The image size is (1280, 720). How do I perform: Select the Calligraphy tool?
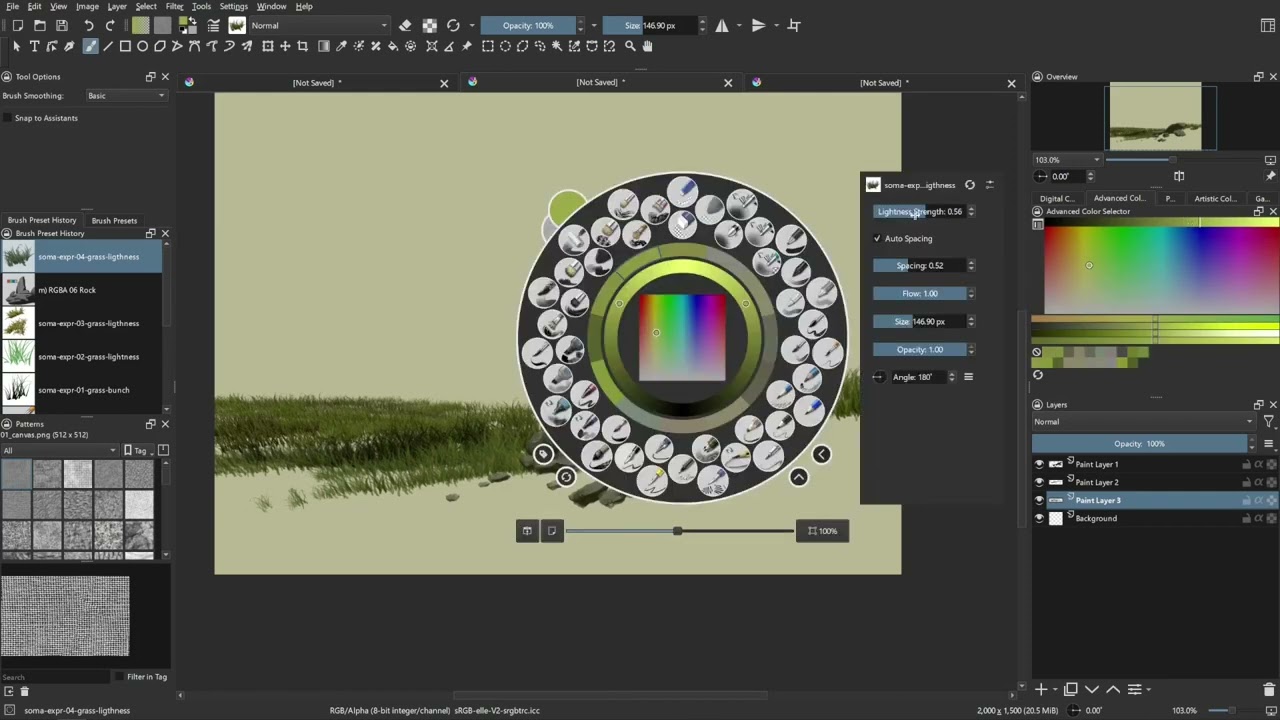point(69,46)
